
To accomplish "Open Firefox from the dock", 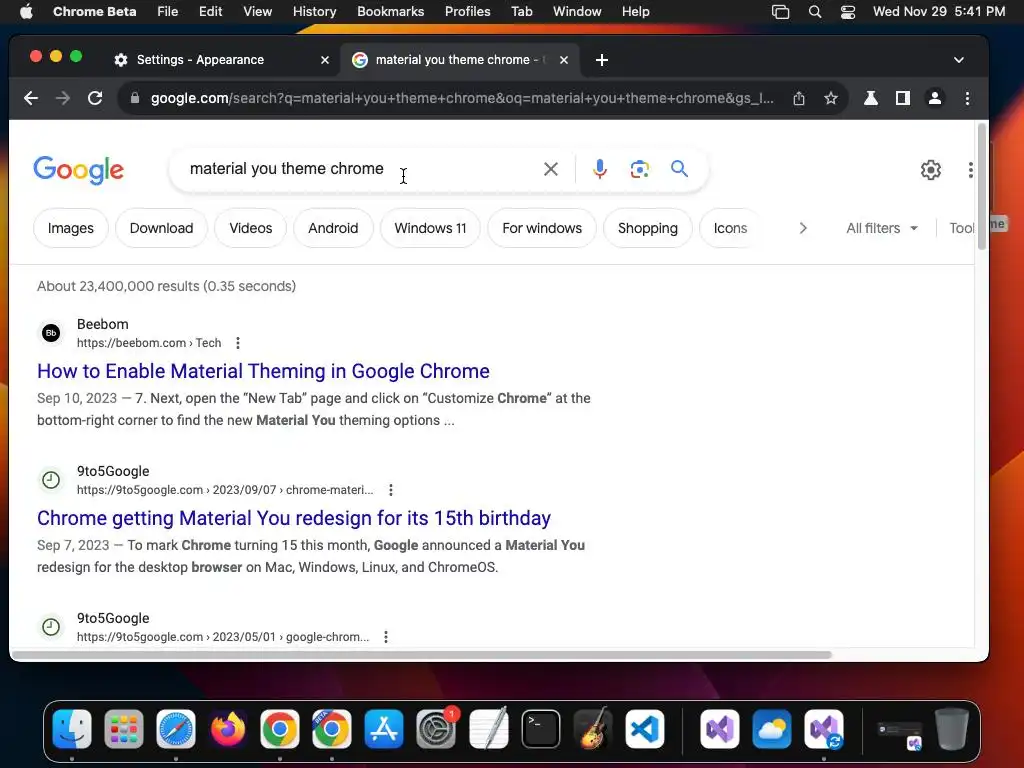I will coord(228,729).
